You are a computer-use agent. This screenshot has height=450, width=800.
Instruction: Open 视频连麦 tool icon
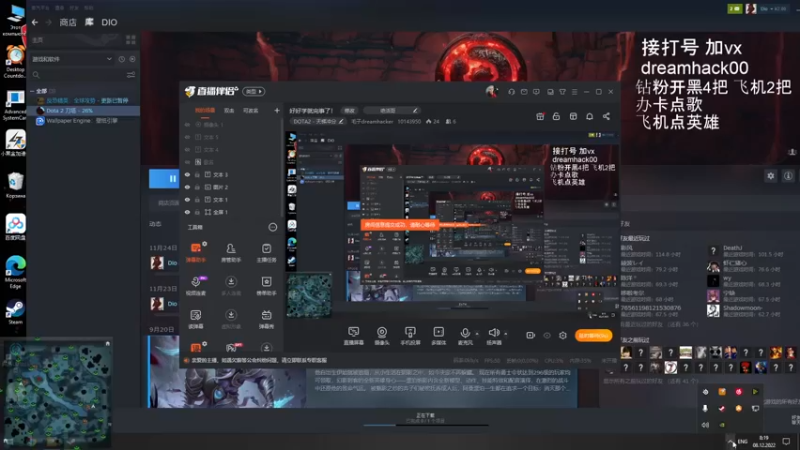pyautogui.click(x=196, y=285)
